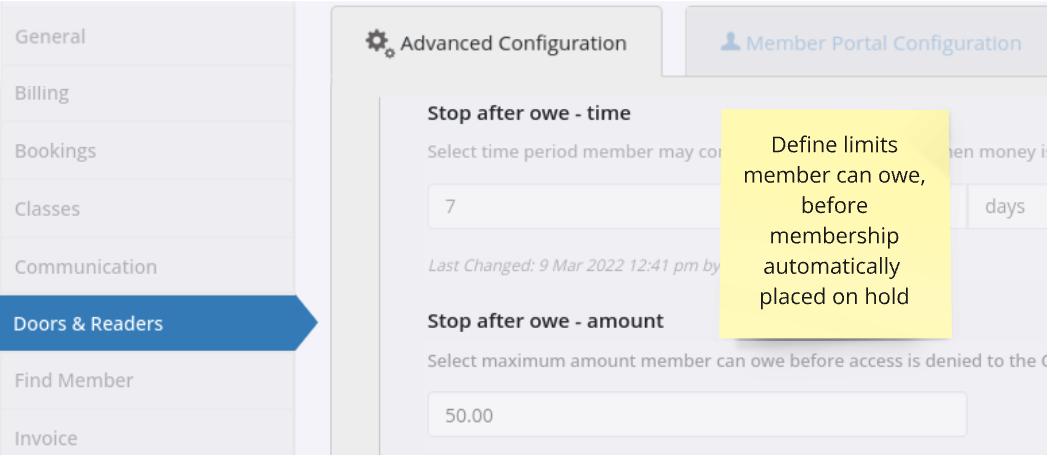Open the General settings section

(x=147, y=36)
